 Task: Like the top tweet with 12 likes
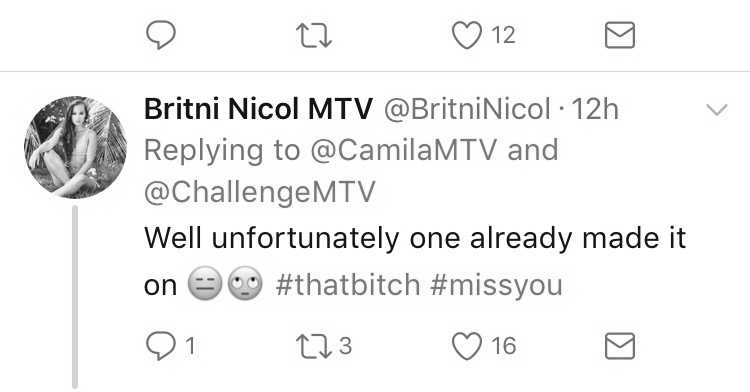467,35
